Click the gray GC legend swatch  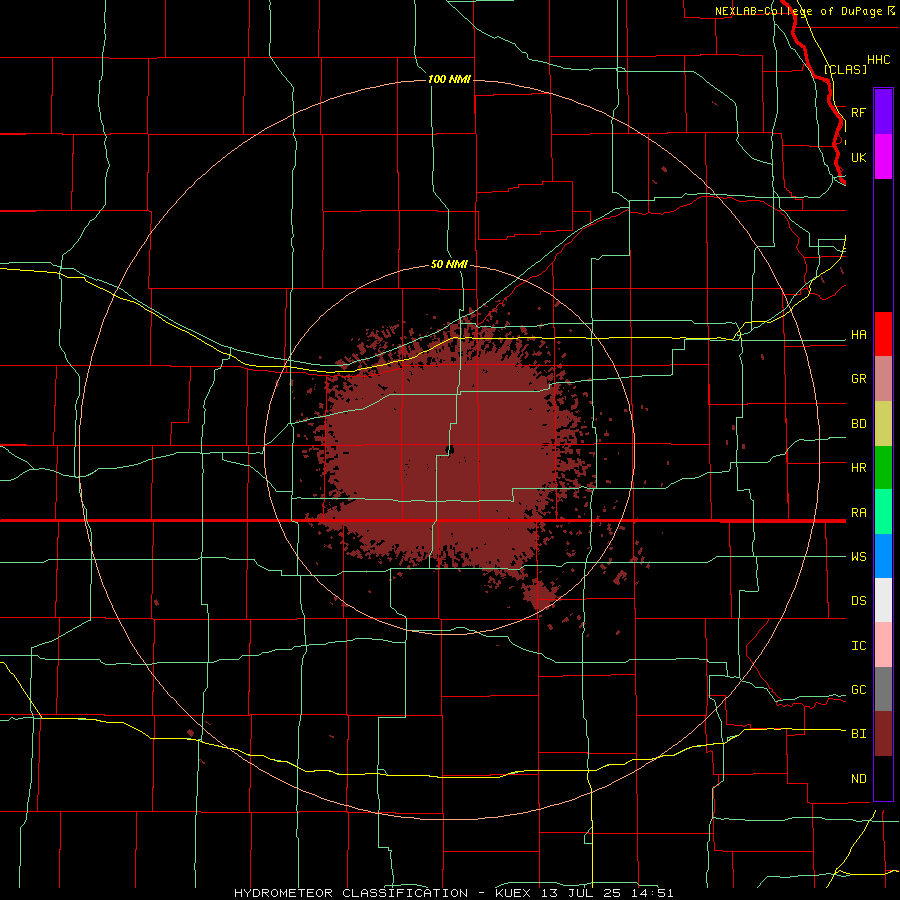(x=883, y=689)
